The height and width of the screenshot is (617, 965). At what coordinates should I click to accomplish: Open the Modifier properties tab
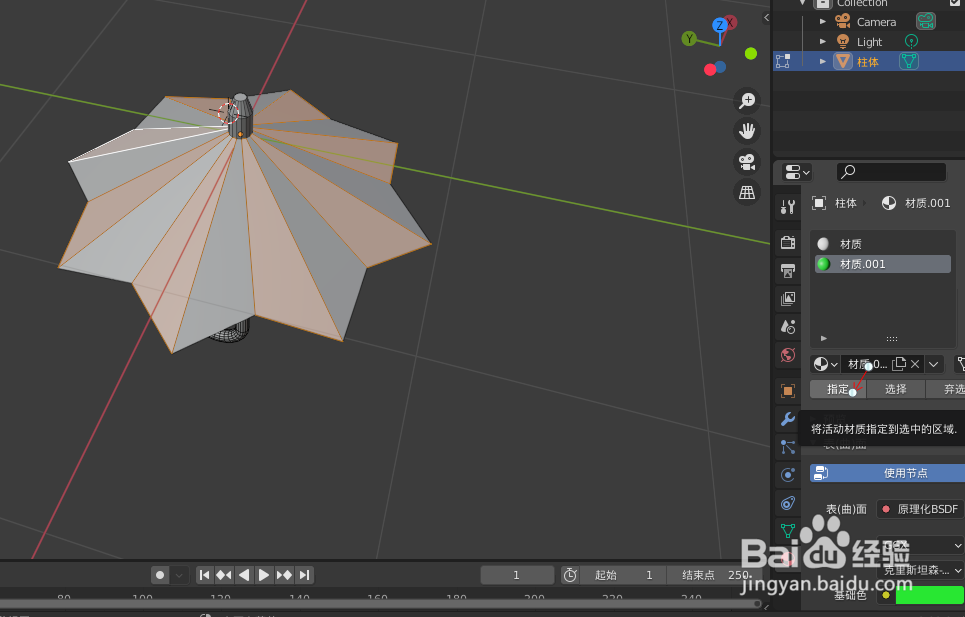(x=787, y=418)
